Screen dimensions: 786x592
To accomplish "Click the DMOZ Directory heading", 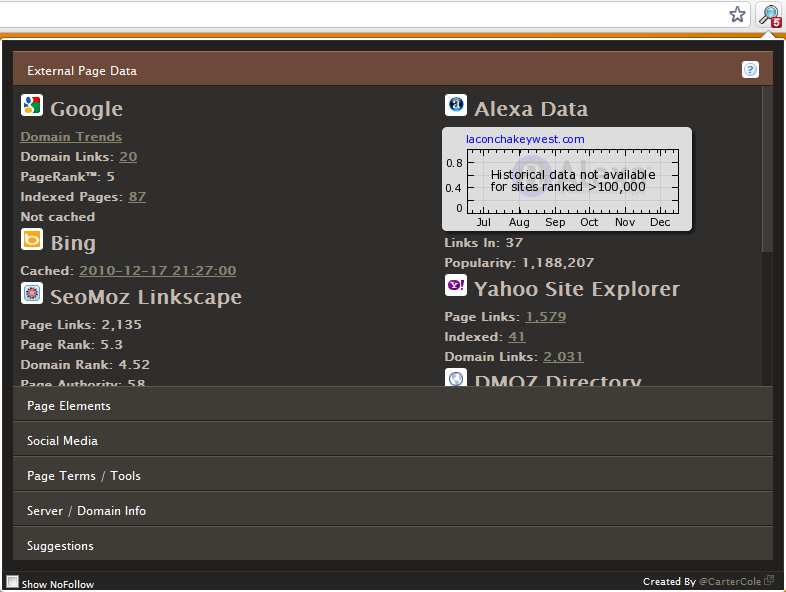I will pyautogui.click(x=558, y=380).
